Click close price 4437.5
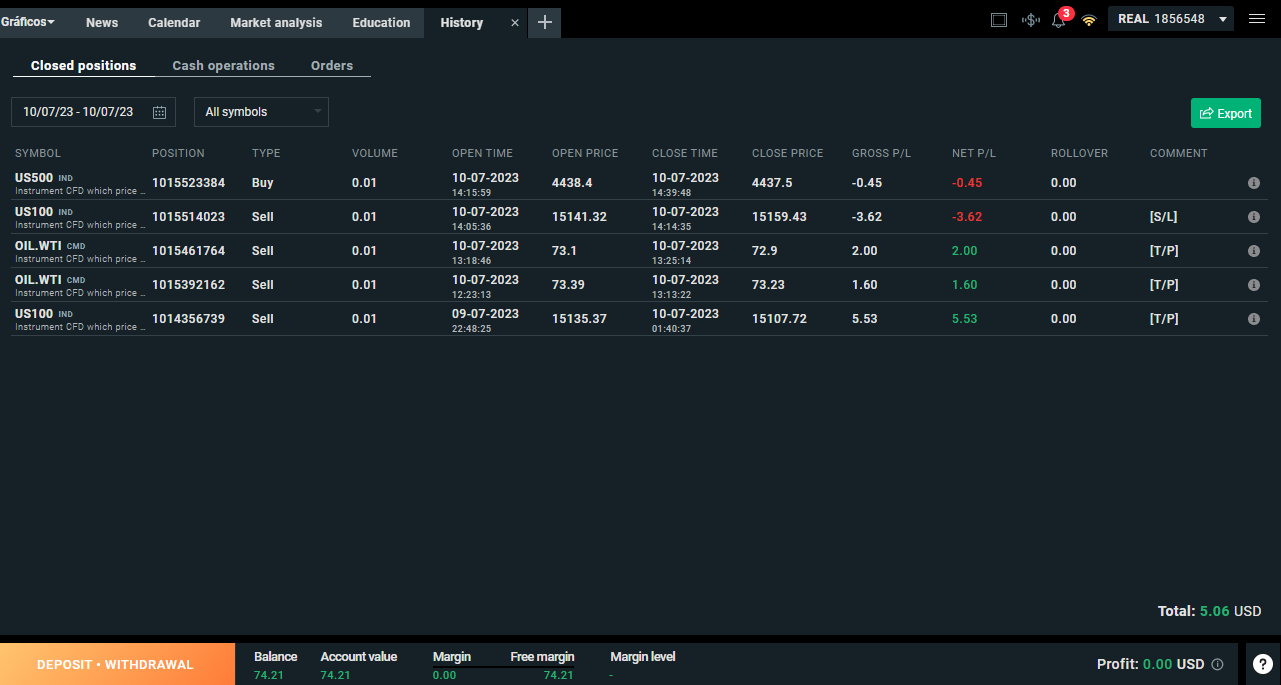The image size is (1281, 685). (772, 183)
